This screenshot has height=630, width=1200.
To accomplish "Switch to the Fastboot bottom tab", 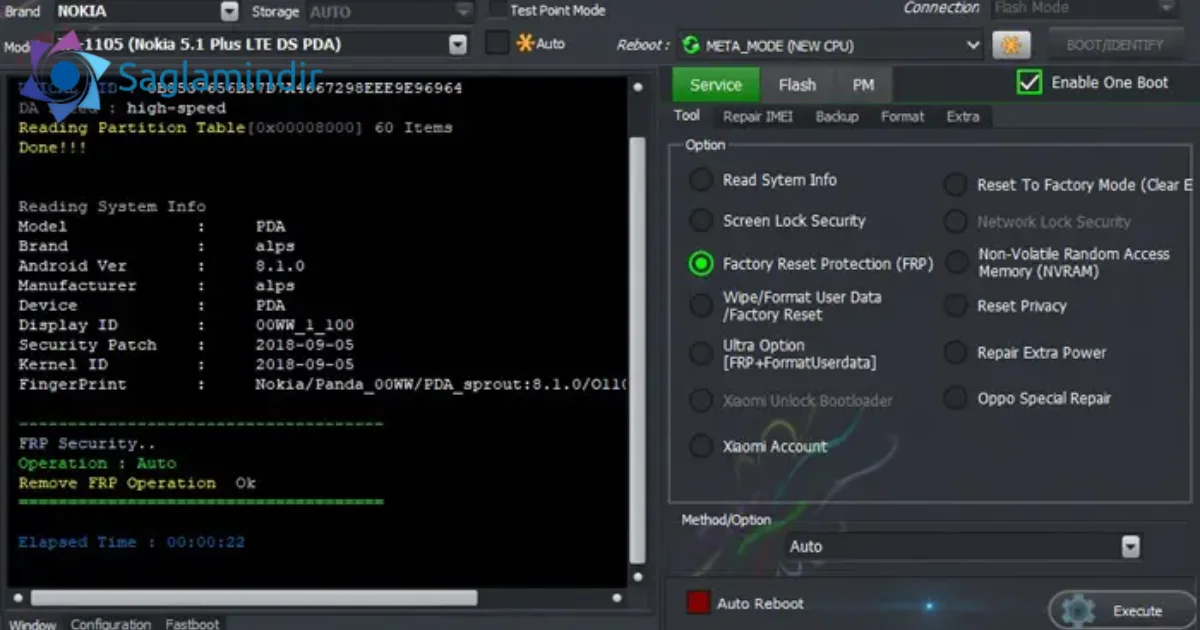I will coord(192,623).
